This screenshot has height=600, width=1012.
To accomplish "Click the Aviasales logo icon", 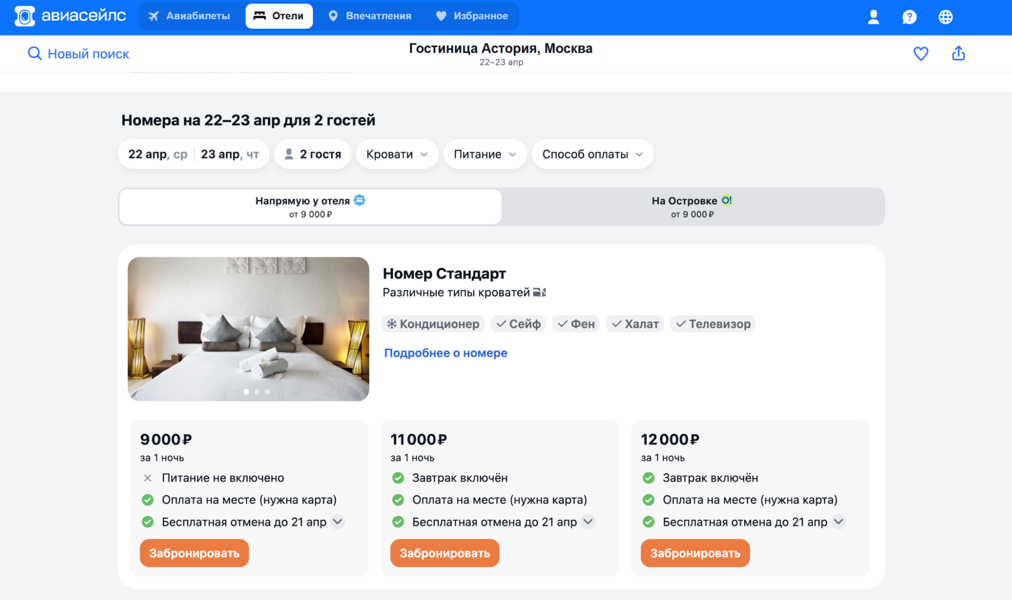I will (25, 16).
